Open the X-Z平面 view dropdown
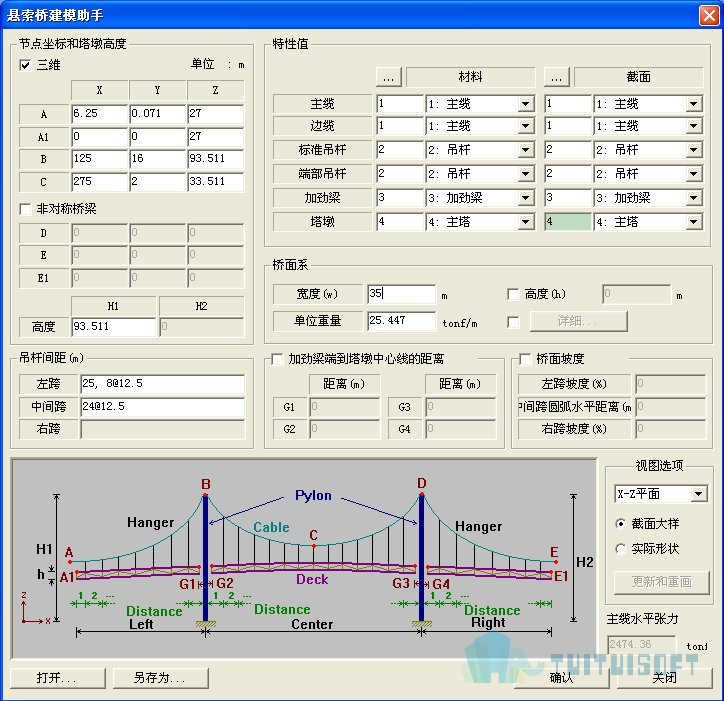This screenshot has height=701, width=724. (x=698, y=495)
